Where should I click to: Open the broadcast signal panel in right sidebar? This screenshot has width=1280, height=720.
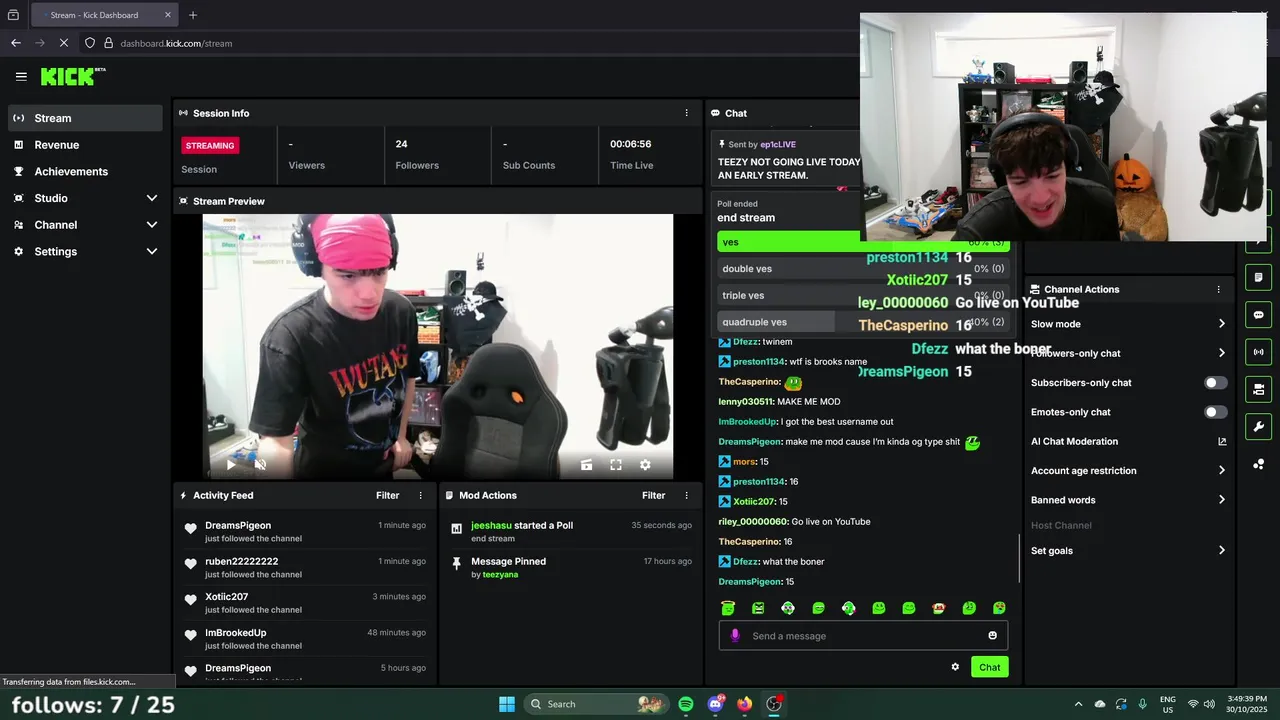pyautogui.click(x=1258, y=352)
